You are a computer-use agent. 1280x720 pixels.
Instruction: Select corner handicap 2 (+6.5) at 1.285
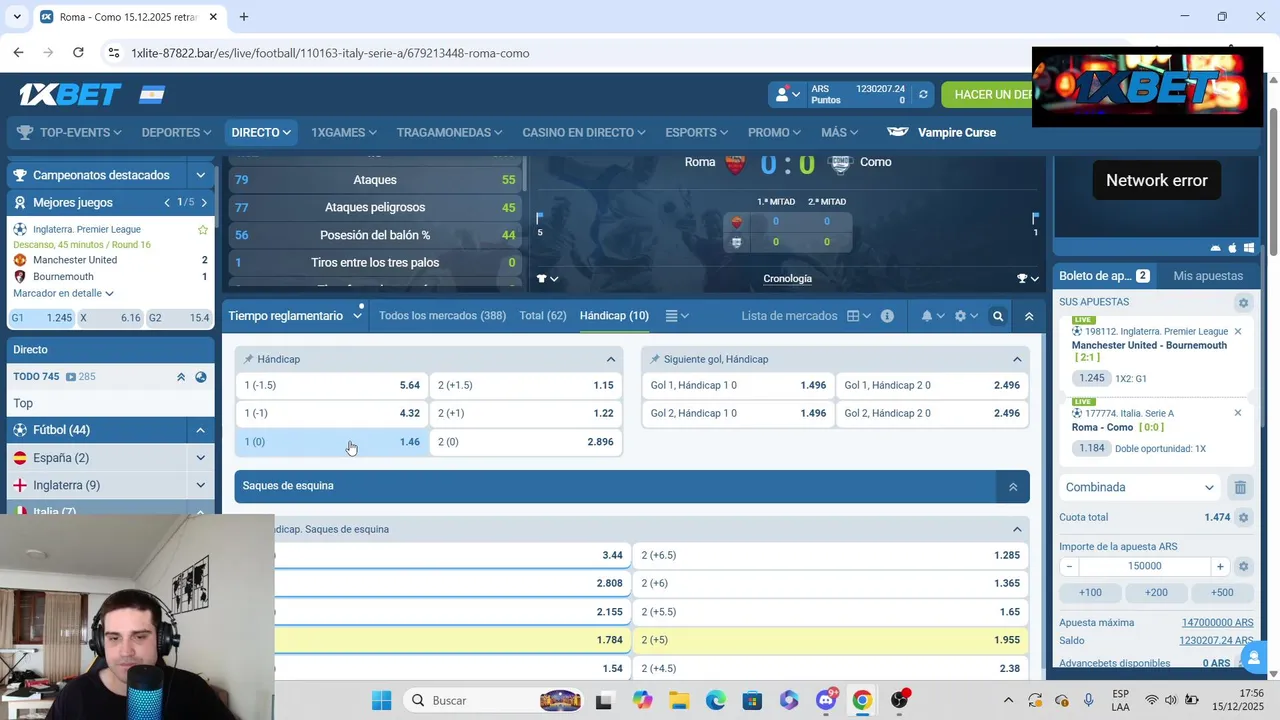point(831,555)
